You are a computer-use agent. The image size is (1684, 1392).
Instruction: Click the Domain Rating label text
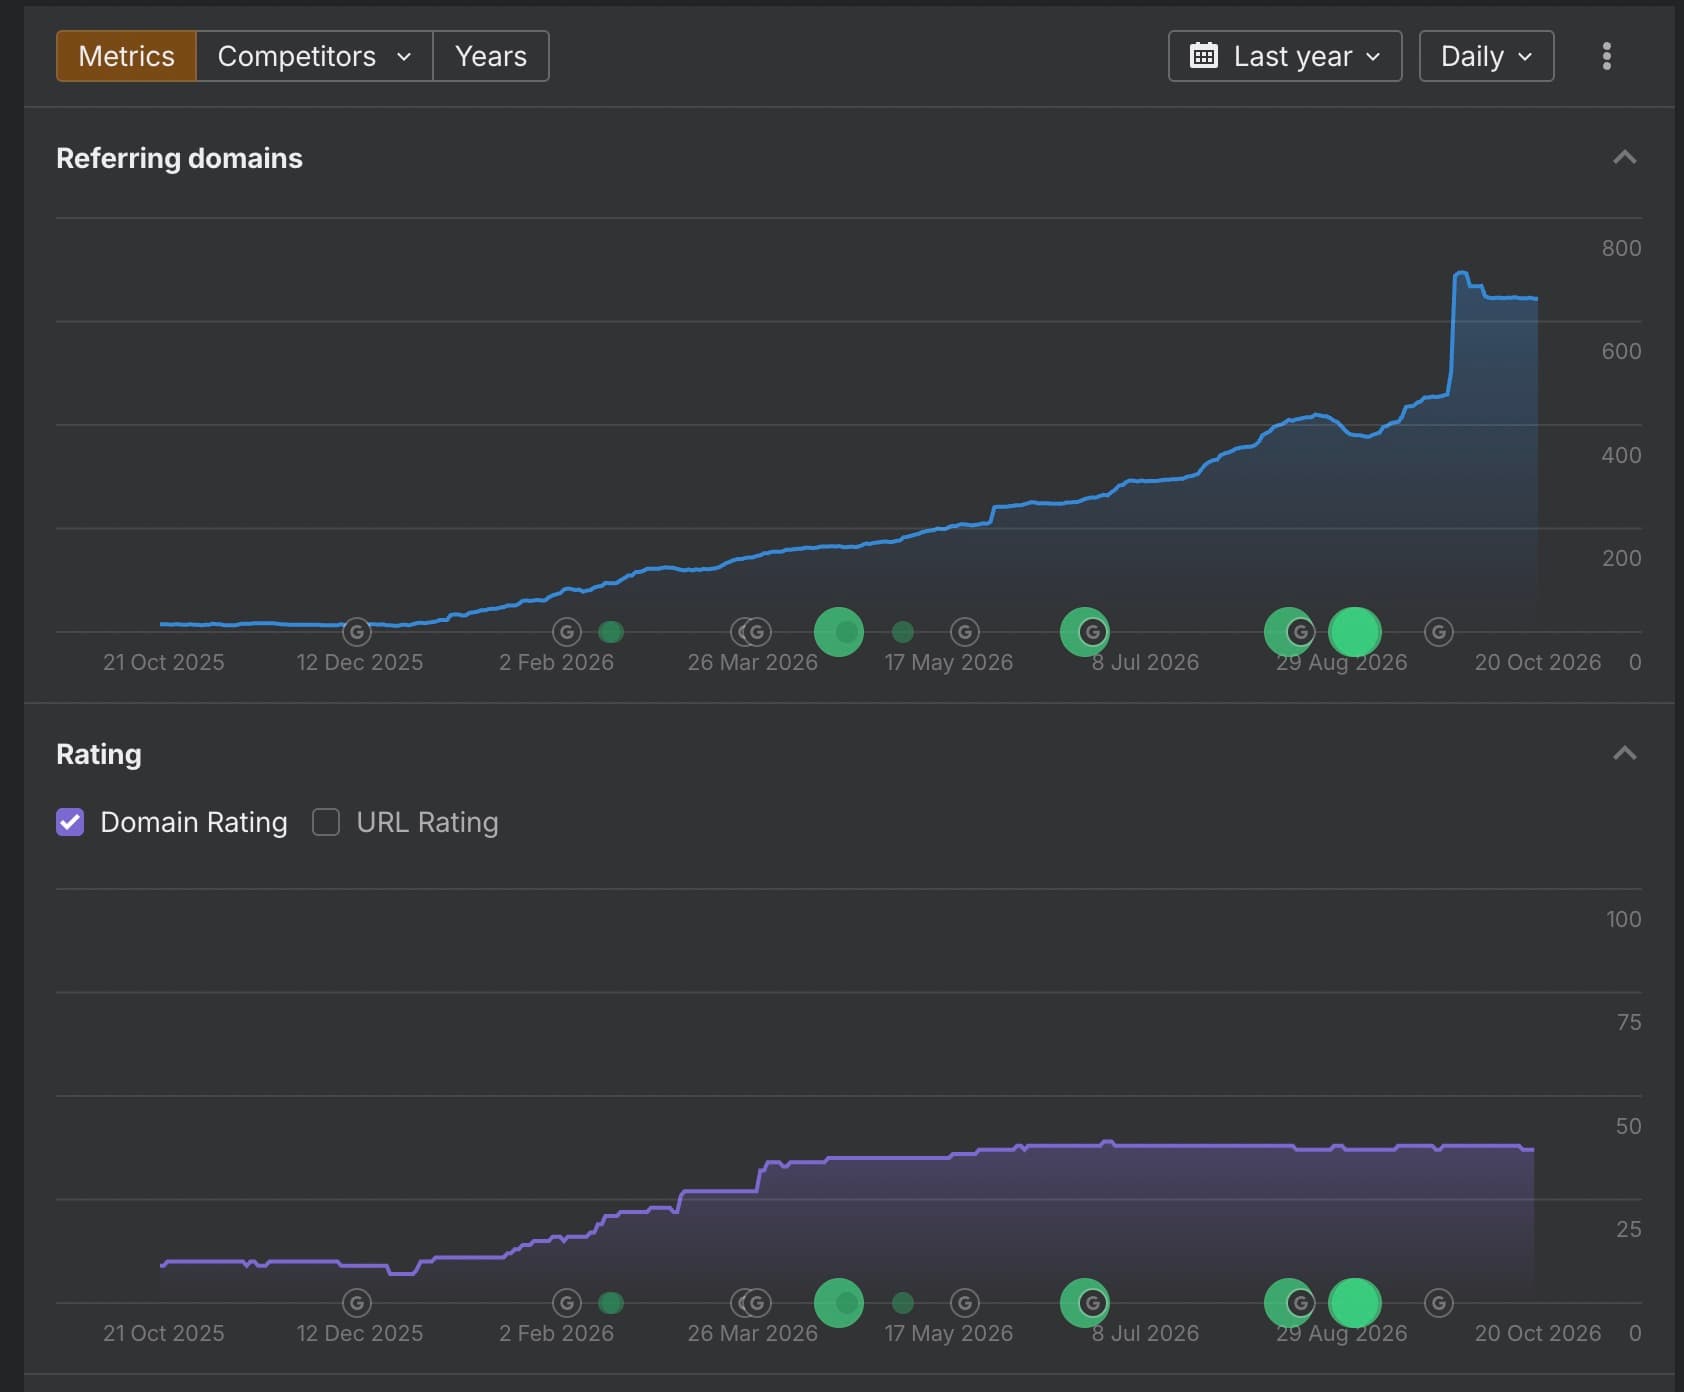(x=194, y=822)
